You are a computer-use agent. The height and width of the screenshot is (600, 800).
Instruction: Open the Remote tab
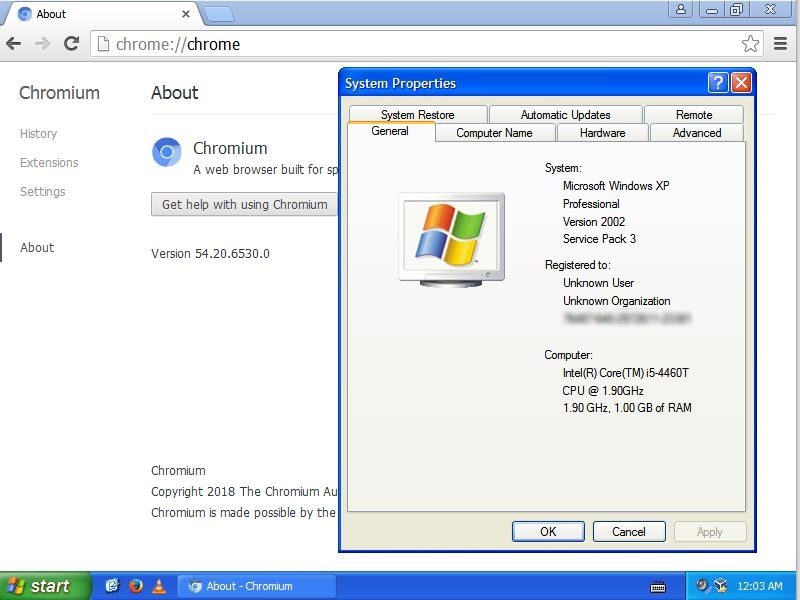tap(694, 113)
